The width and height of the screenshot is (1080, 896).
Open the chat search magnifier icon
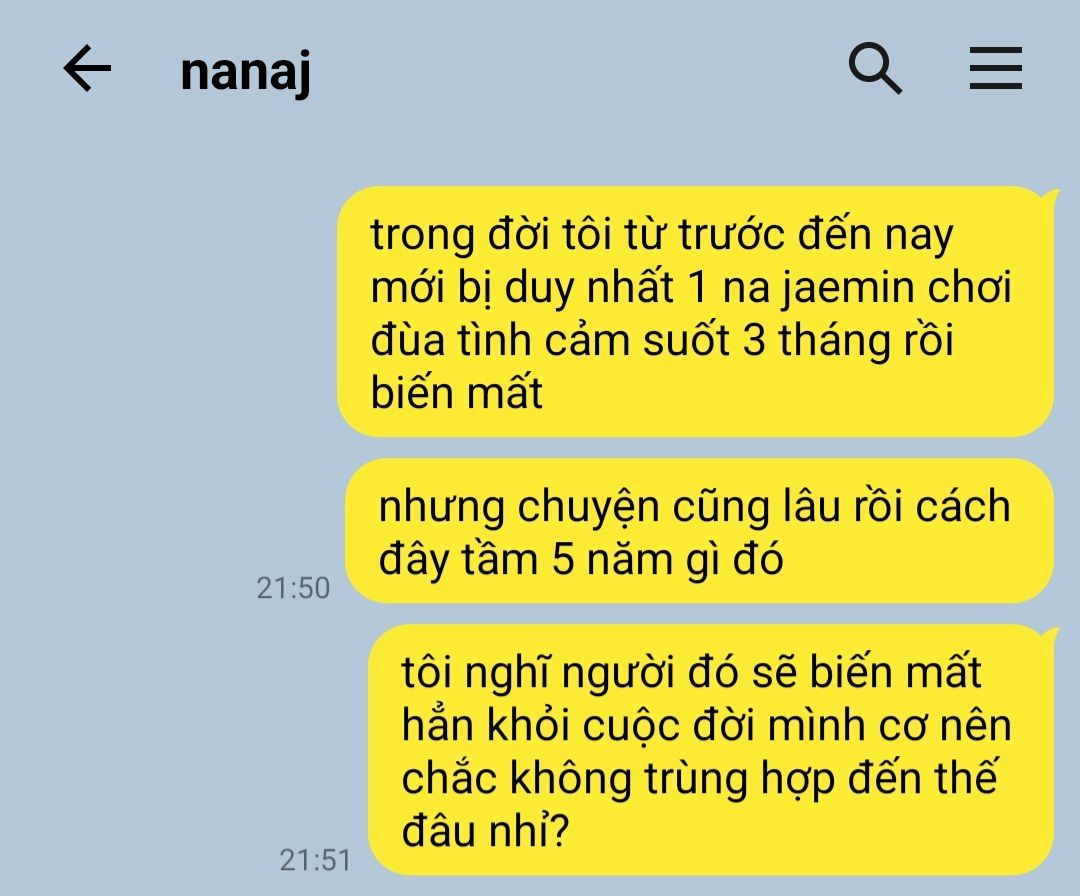875,67
